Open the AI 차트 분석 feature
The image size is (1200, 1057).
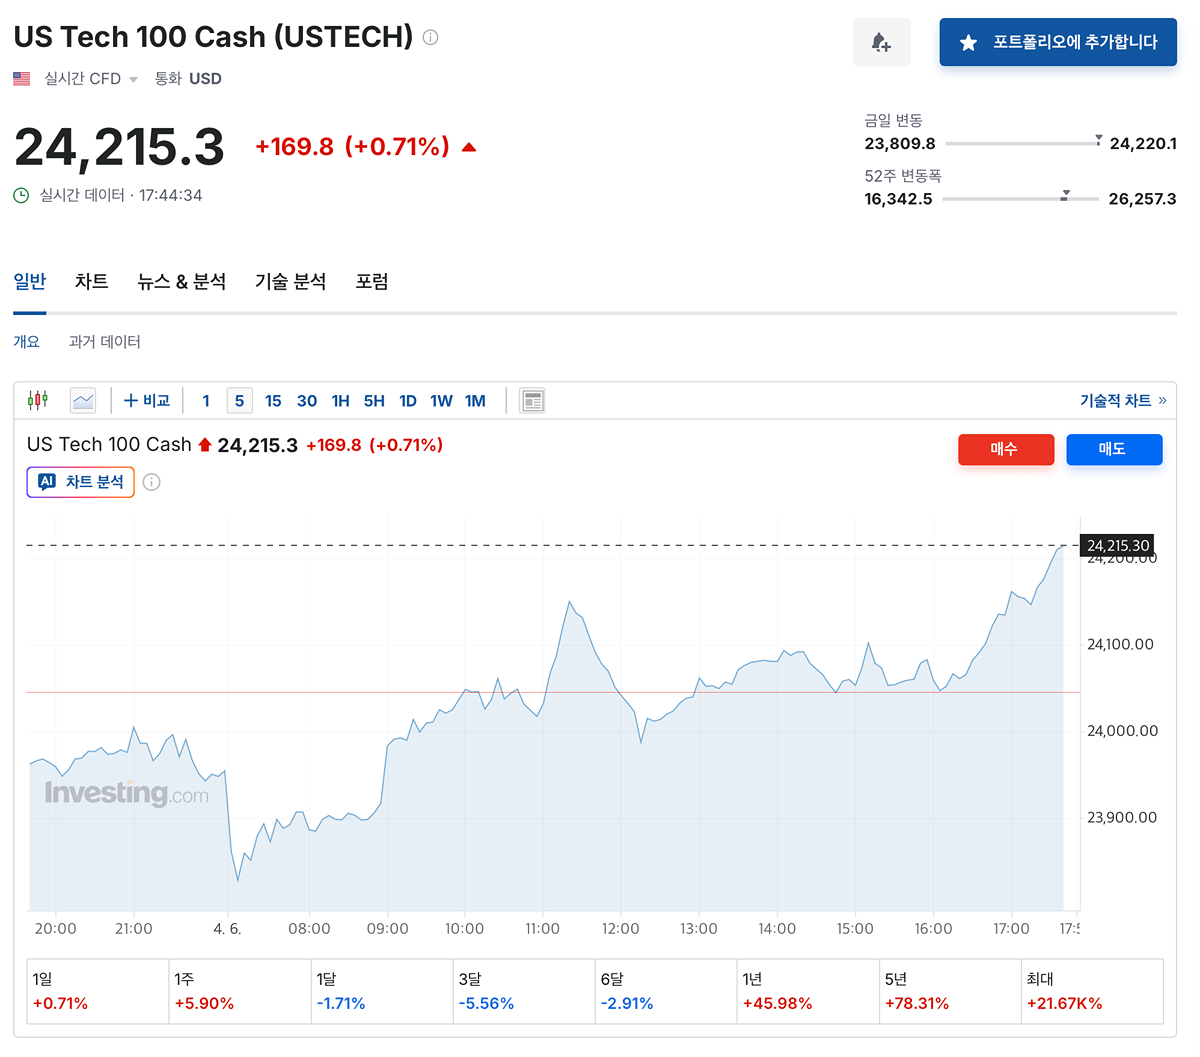point(81,482)
